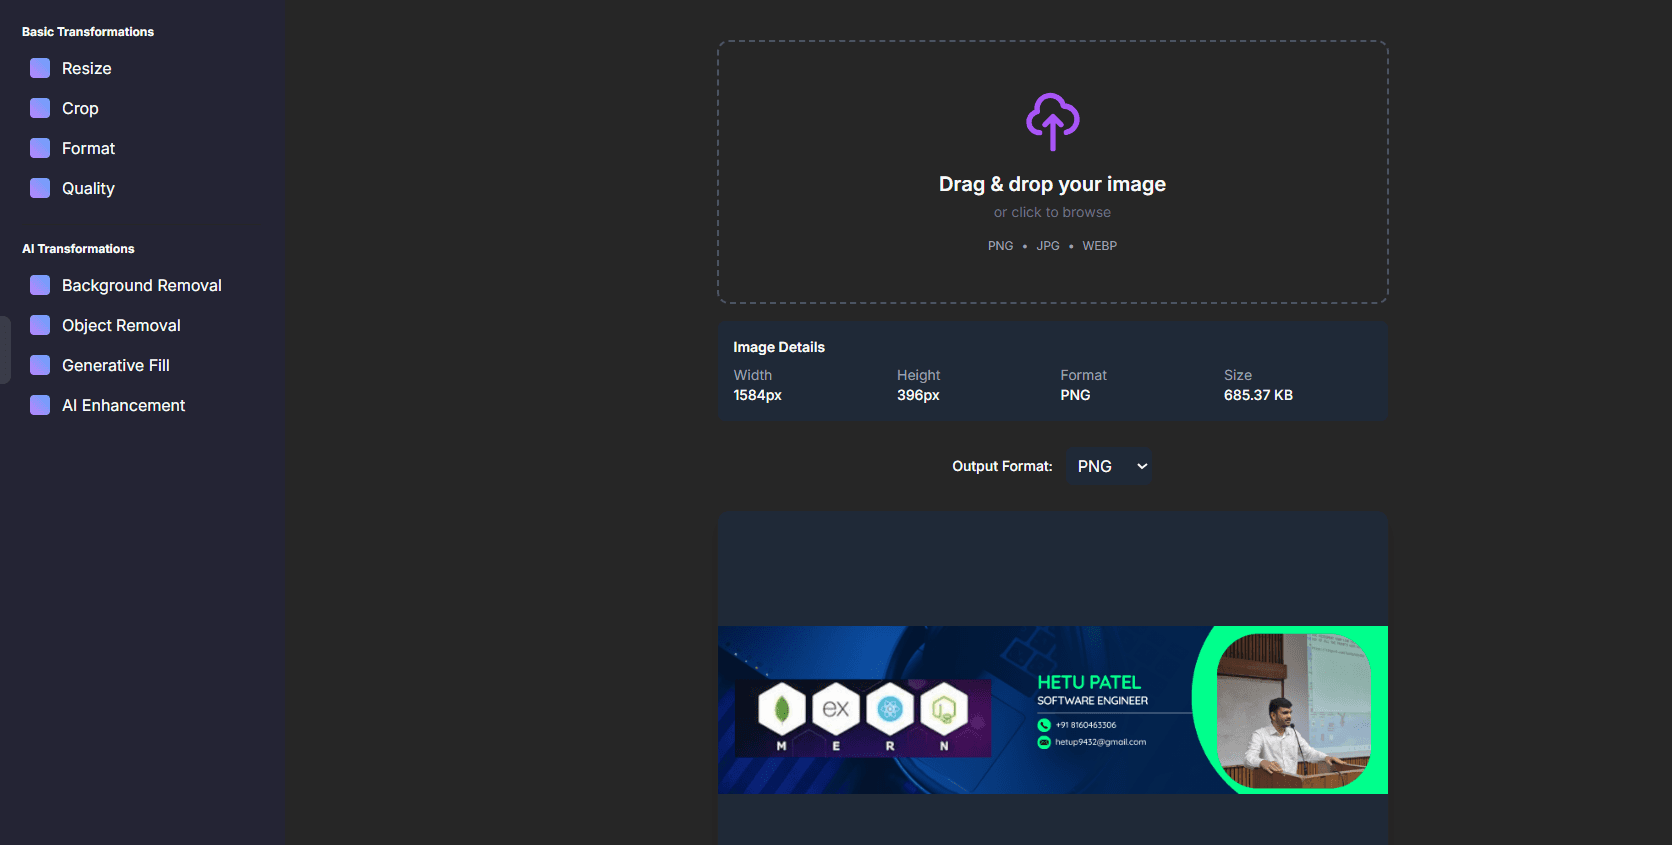
Task: Open the Resize transformation
Action: click(86, 68)
